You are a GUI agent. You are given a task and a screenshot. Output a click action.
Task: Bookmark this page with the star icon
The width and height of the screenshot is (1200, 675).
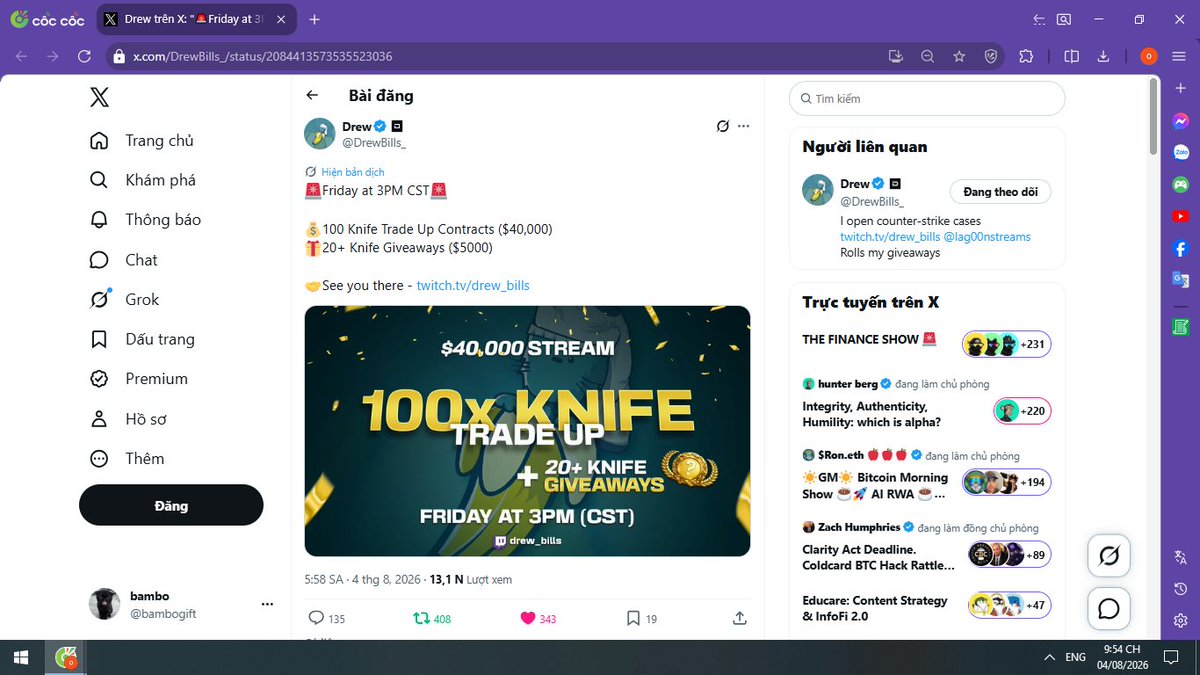(x=959, y=57)
